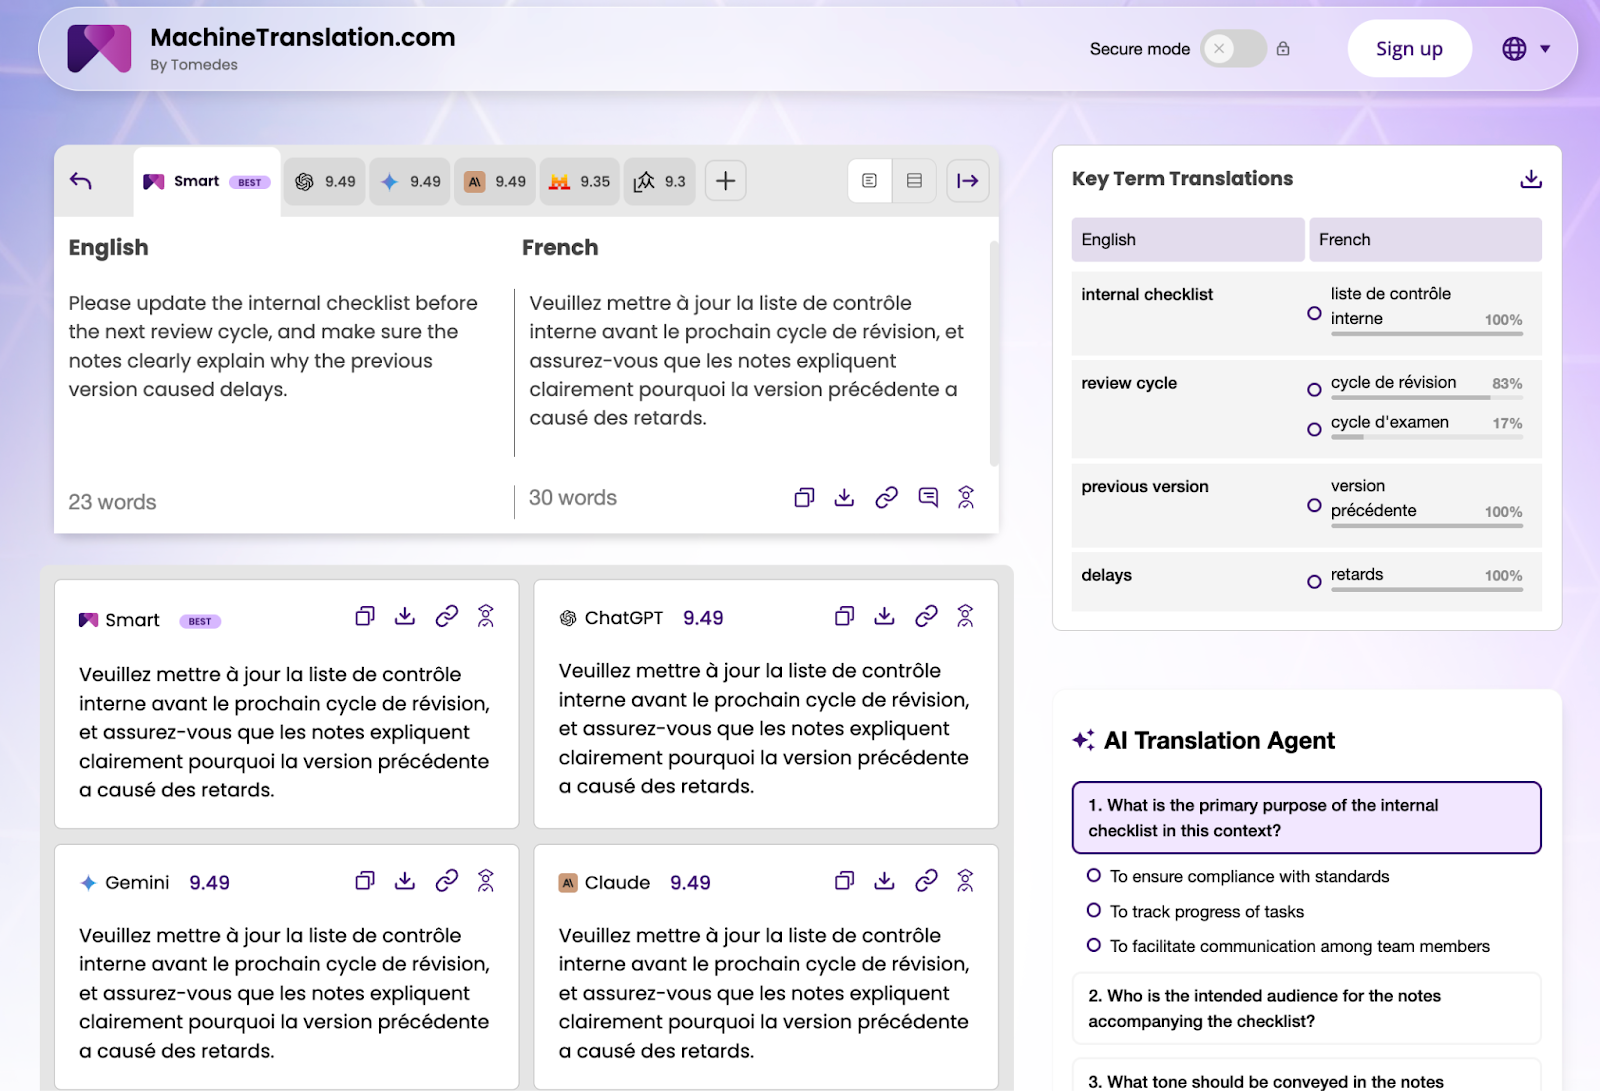Request human review on the Gemini translation
Image resolution: width=1600 pixels, height=1091 pixels.
[x=485, y=881]
